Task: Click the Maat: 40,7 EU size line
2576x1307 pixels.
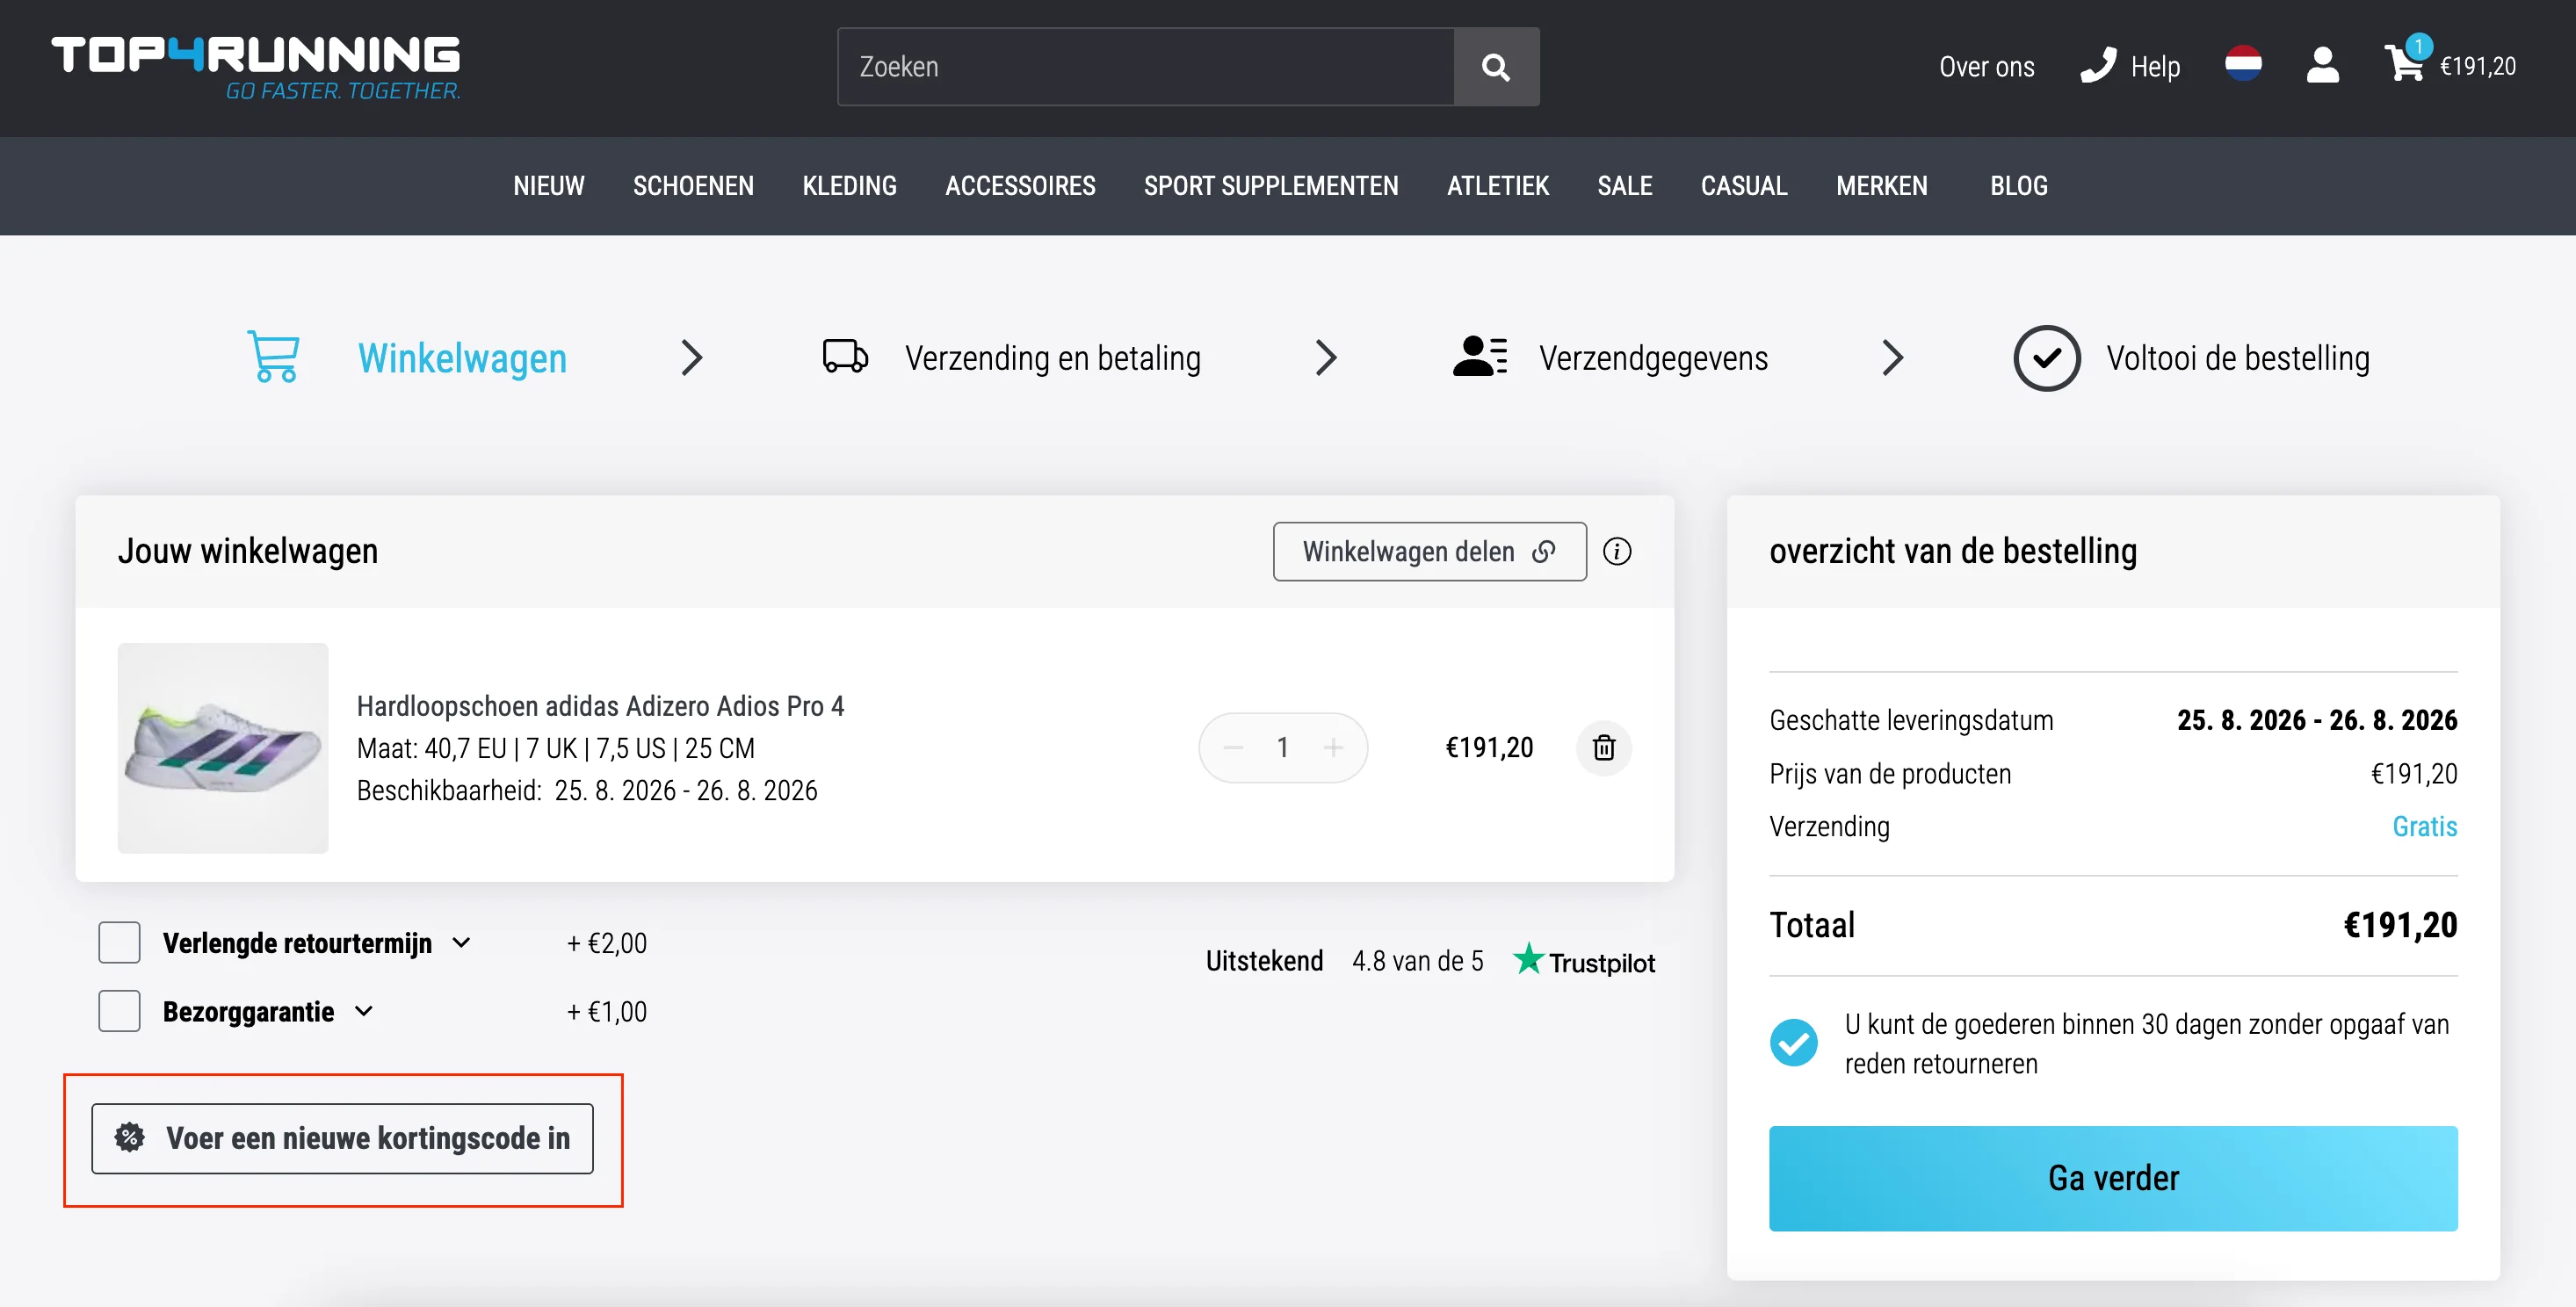Action: (556, 748)
